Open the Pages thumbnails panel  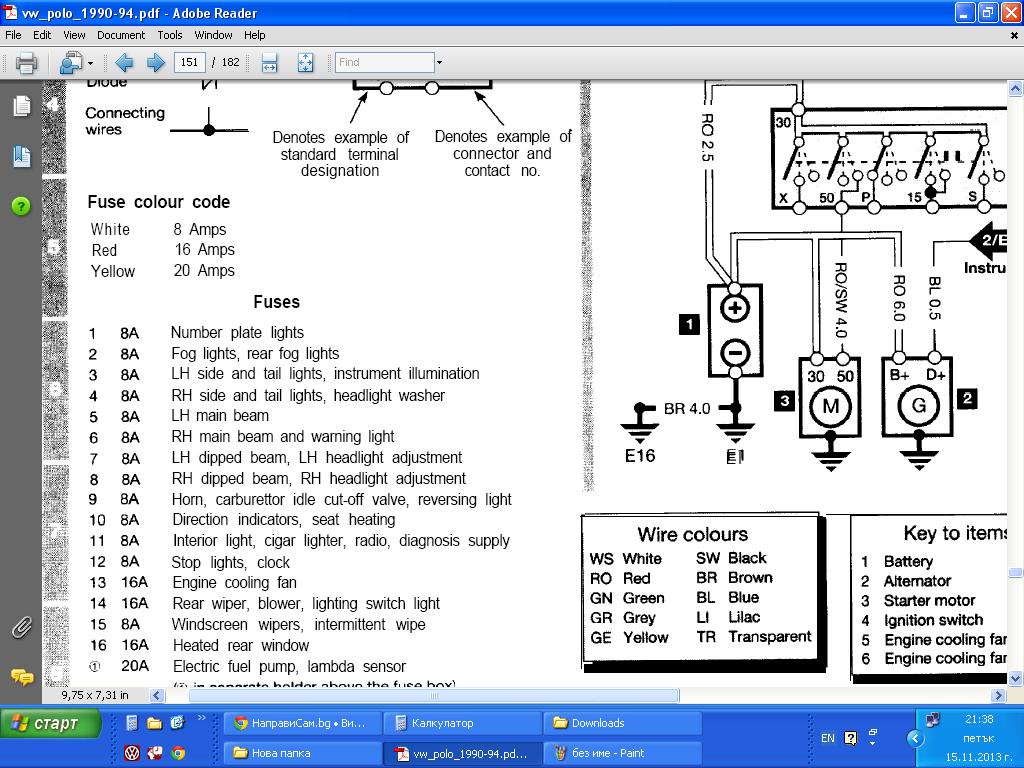(21, 107)
